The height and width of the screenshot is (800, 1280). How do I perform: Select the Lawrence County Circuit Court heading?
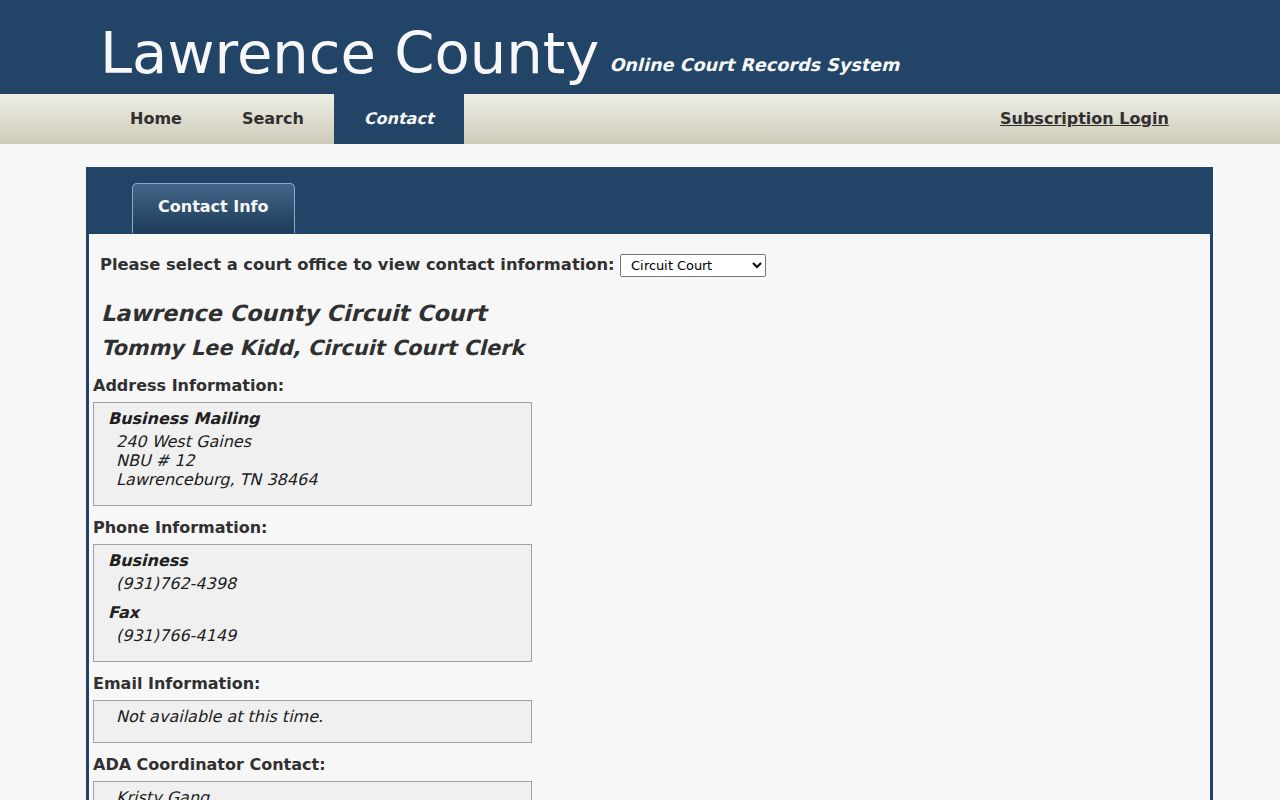click(x=294, y=313)
